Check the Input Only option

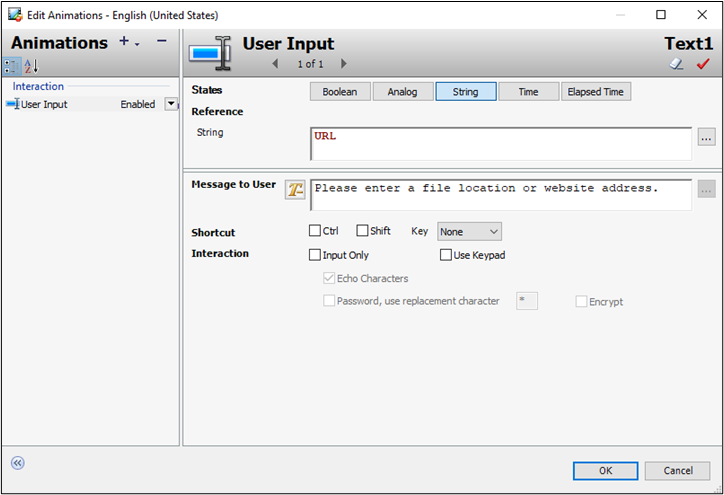(315, 255)
